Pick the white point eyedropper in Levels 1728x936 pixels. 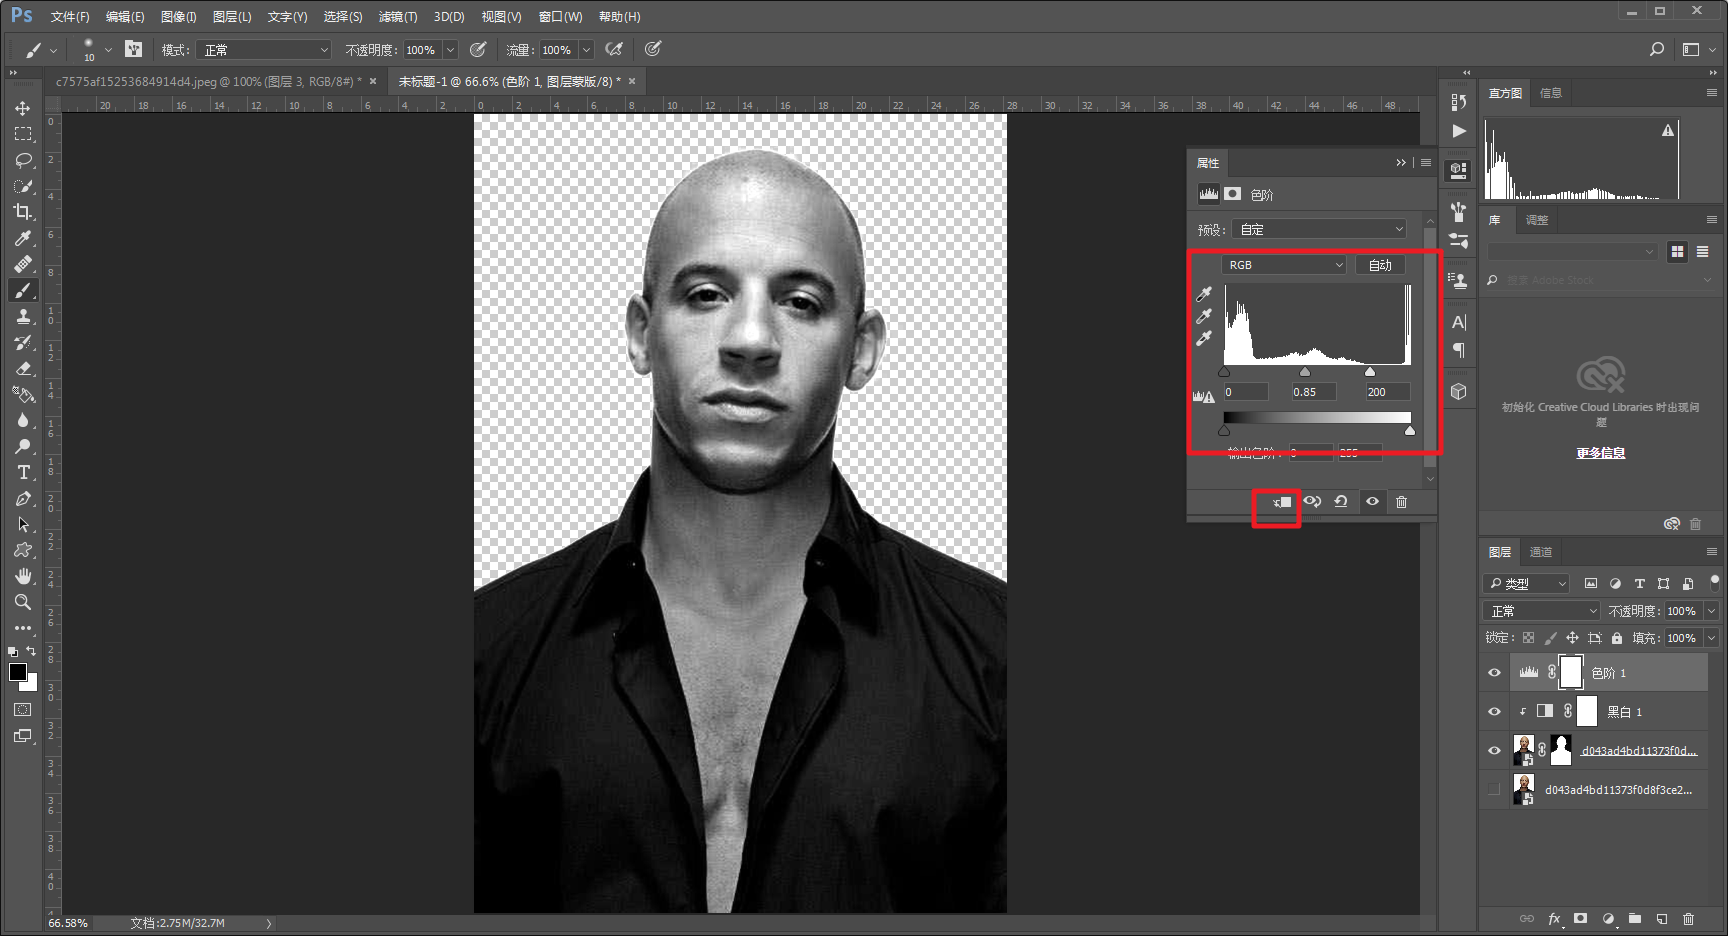tap(1204, 338)
